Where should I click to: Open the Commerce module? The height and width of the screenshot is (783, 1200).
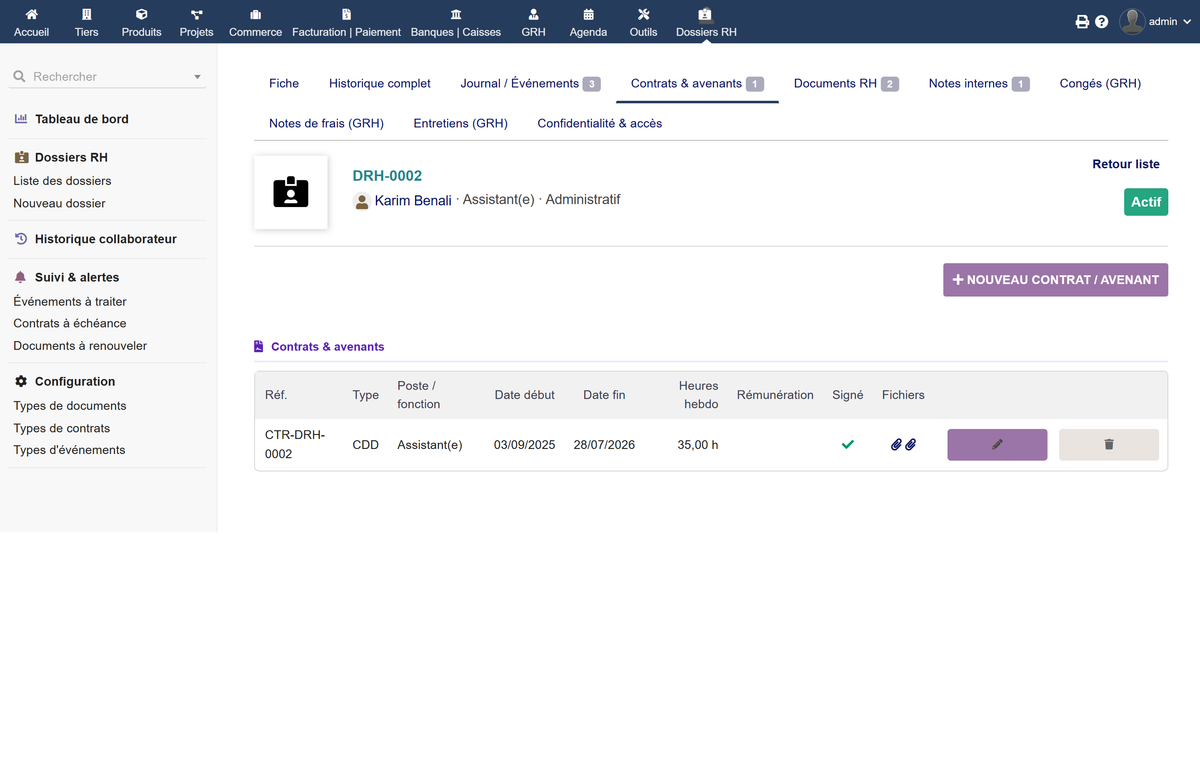pos(255,22)
